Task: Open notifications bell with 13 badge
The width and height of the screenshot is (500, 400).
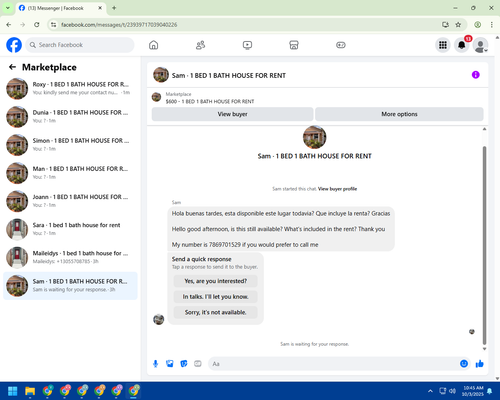Action: point(462,45)
